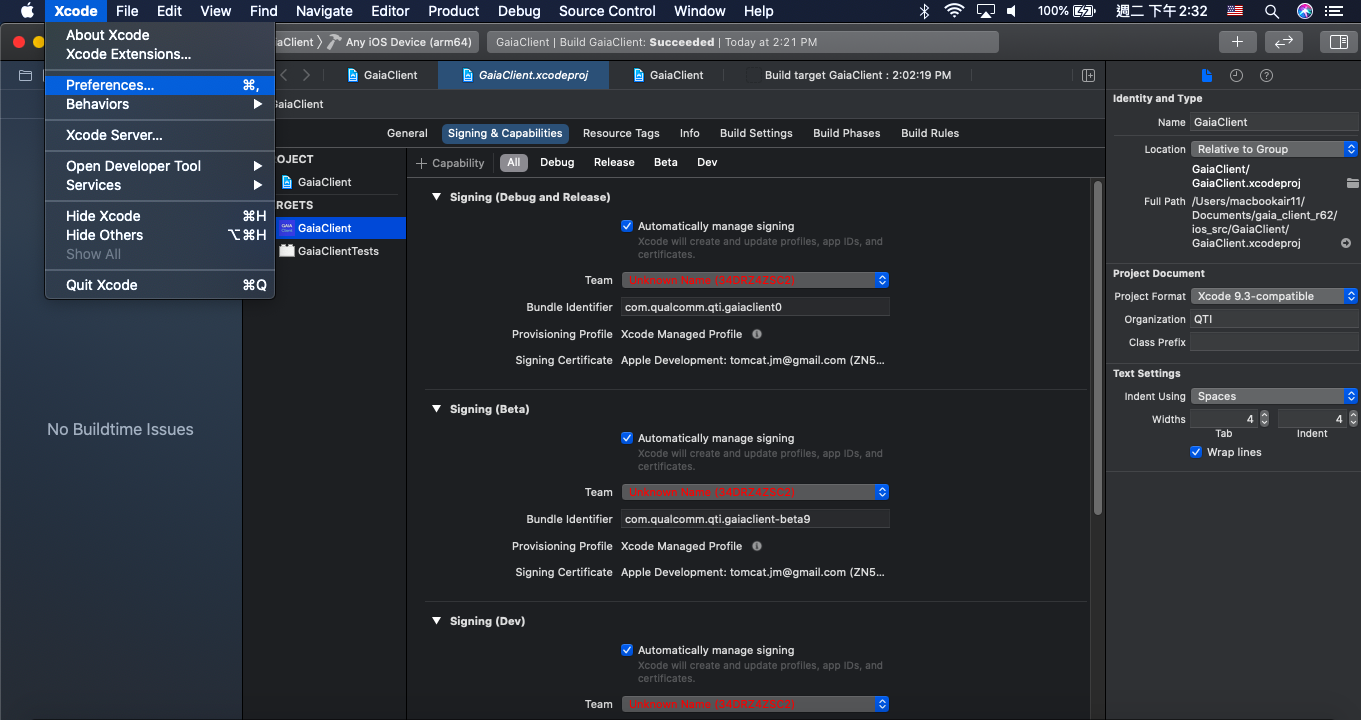This screenshot has width=1361, height=720.
Task: Open Team dropdown in Signing (Beta)
Action: click(755, 492)
